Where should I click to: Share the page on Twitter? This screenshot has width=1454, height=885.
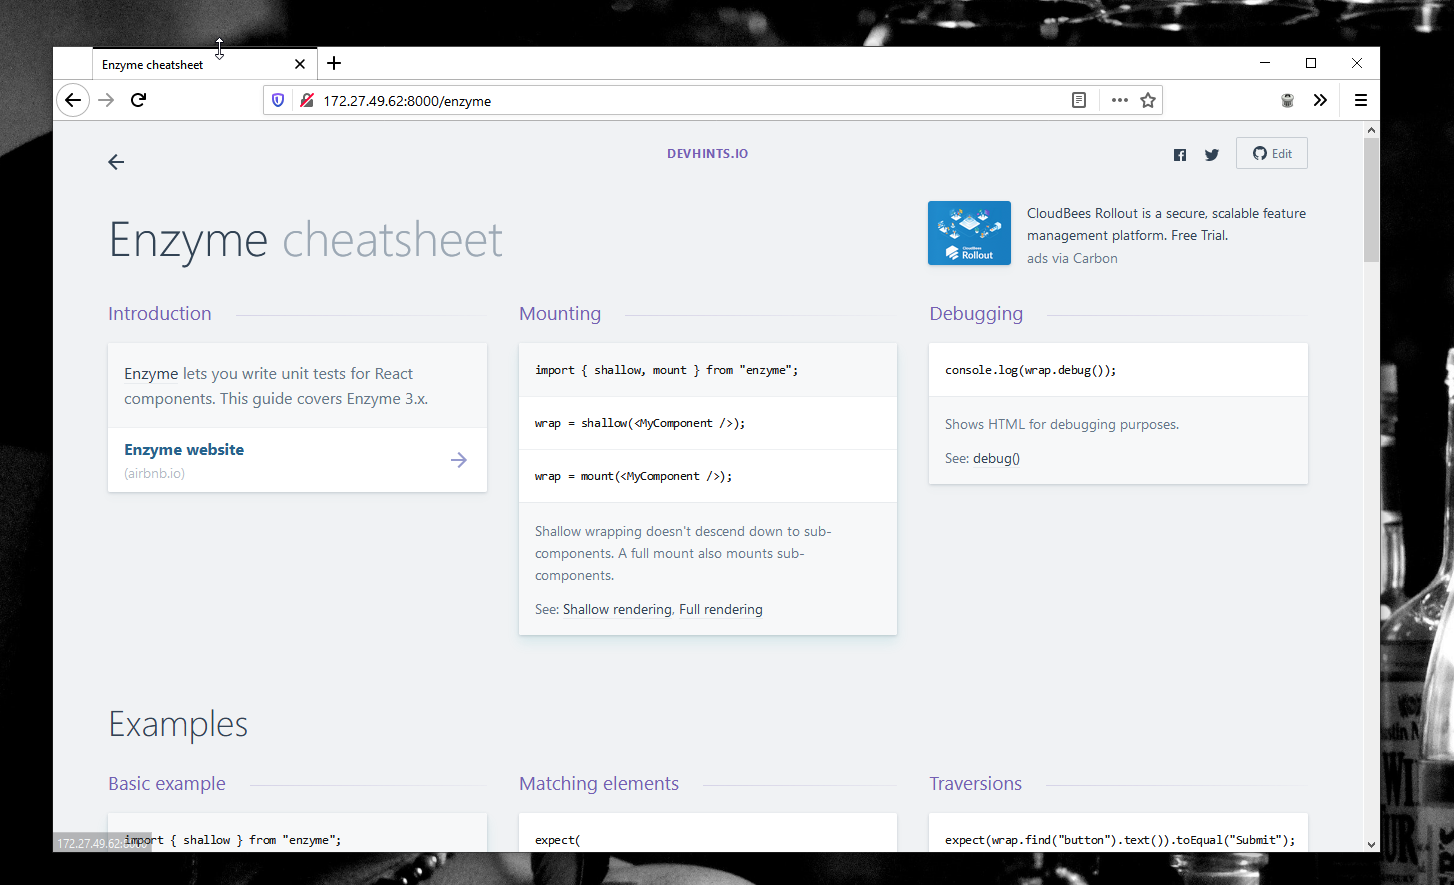tap(1212, 155)
